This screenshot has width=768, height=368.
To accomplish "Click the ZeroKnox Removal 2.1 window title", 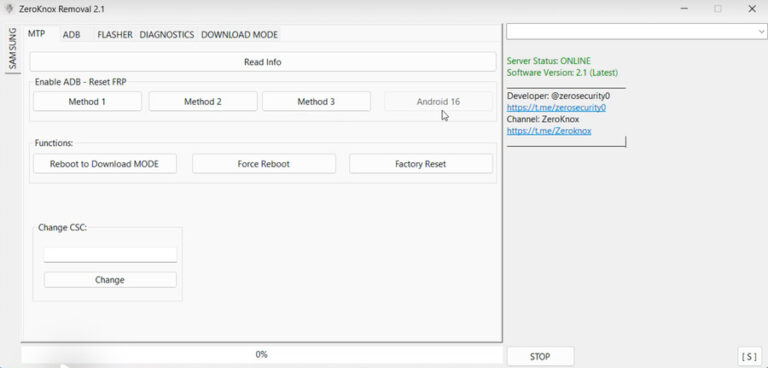I will (x=62, y=9).
